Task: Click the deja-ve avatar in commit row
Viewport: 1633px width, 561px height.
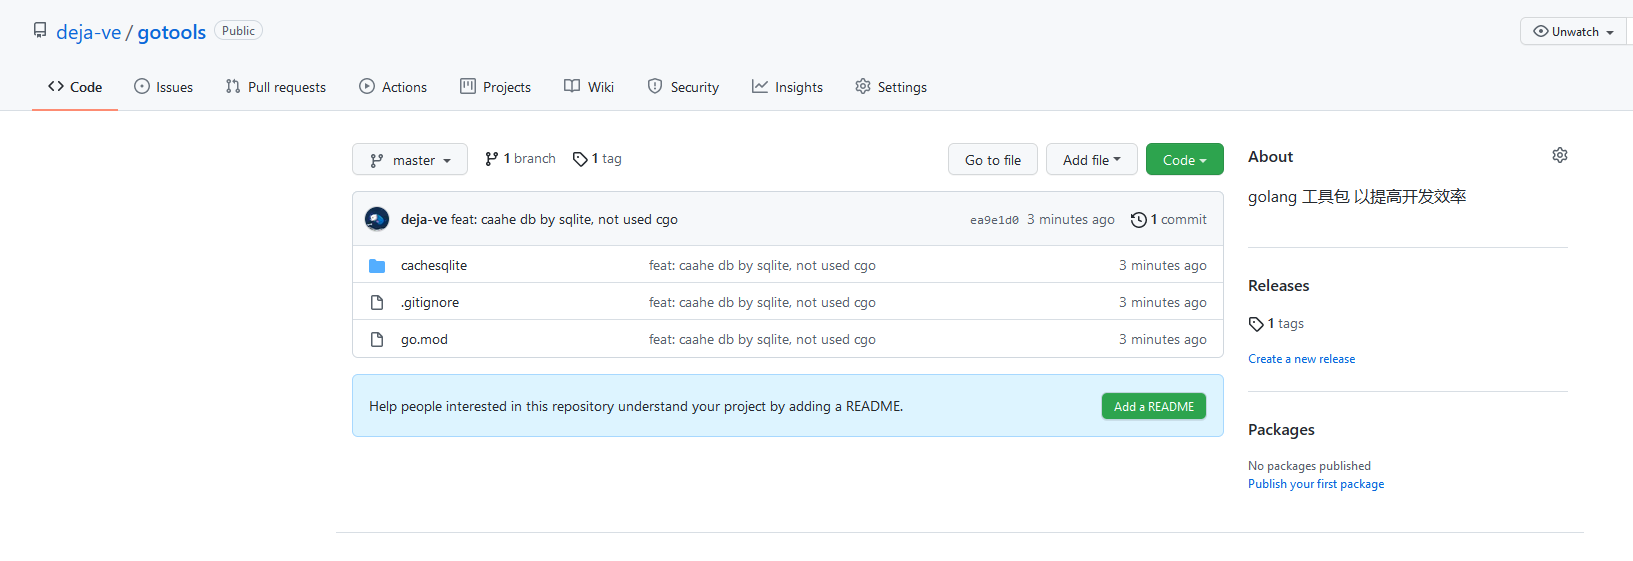Action: coord(377,219)
